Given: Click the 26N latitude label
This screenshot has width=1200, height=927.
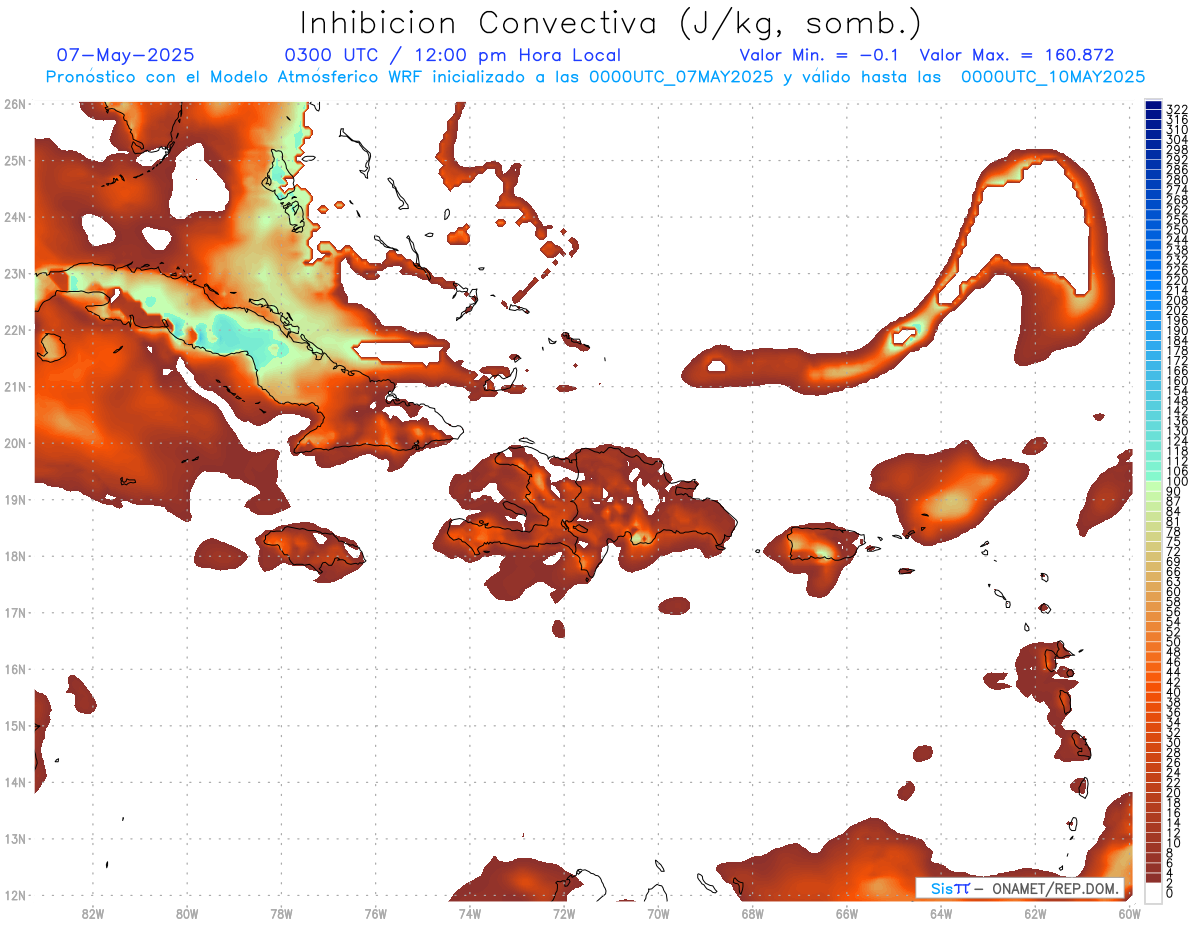Looking at the screenshot, I should tap(15, 103).
